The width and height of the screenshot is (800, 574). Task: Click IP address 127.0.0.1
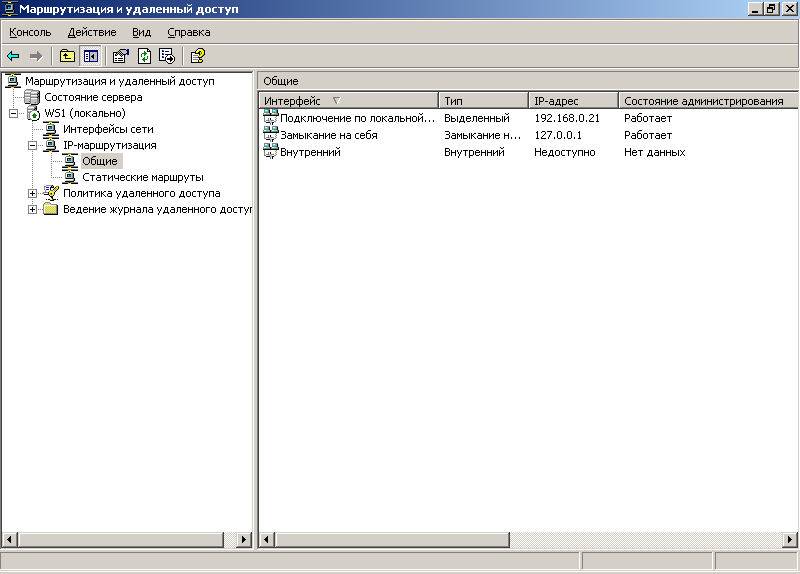(x=558, y=135)
